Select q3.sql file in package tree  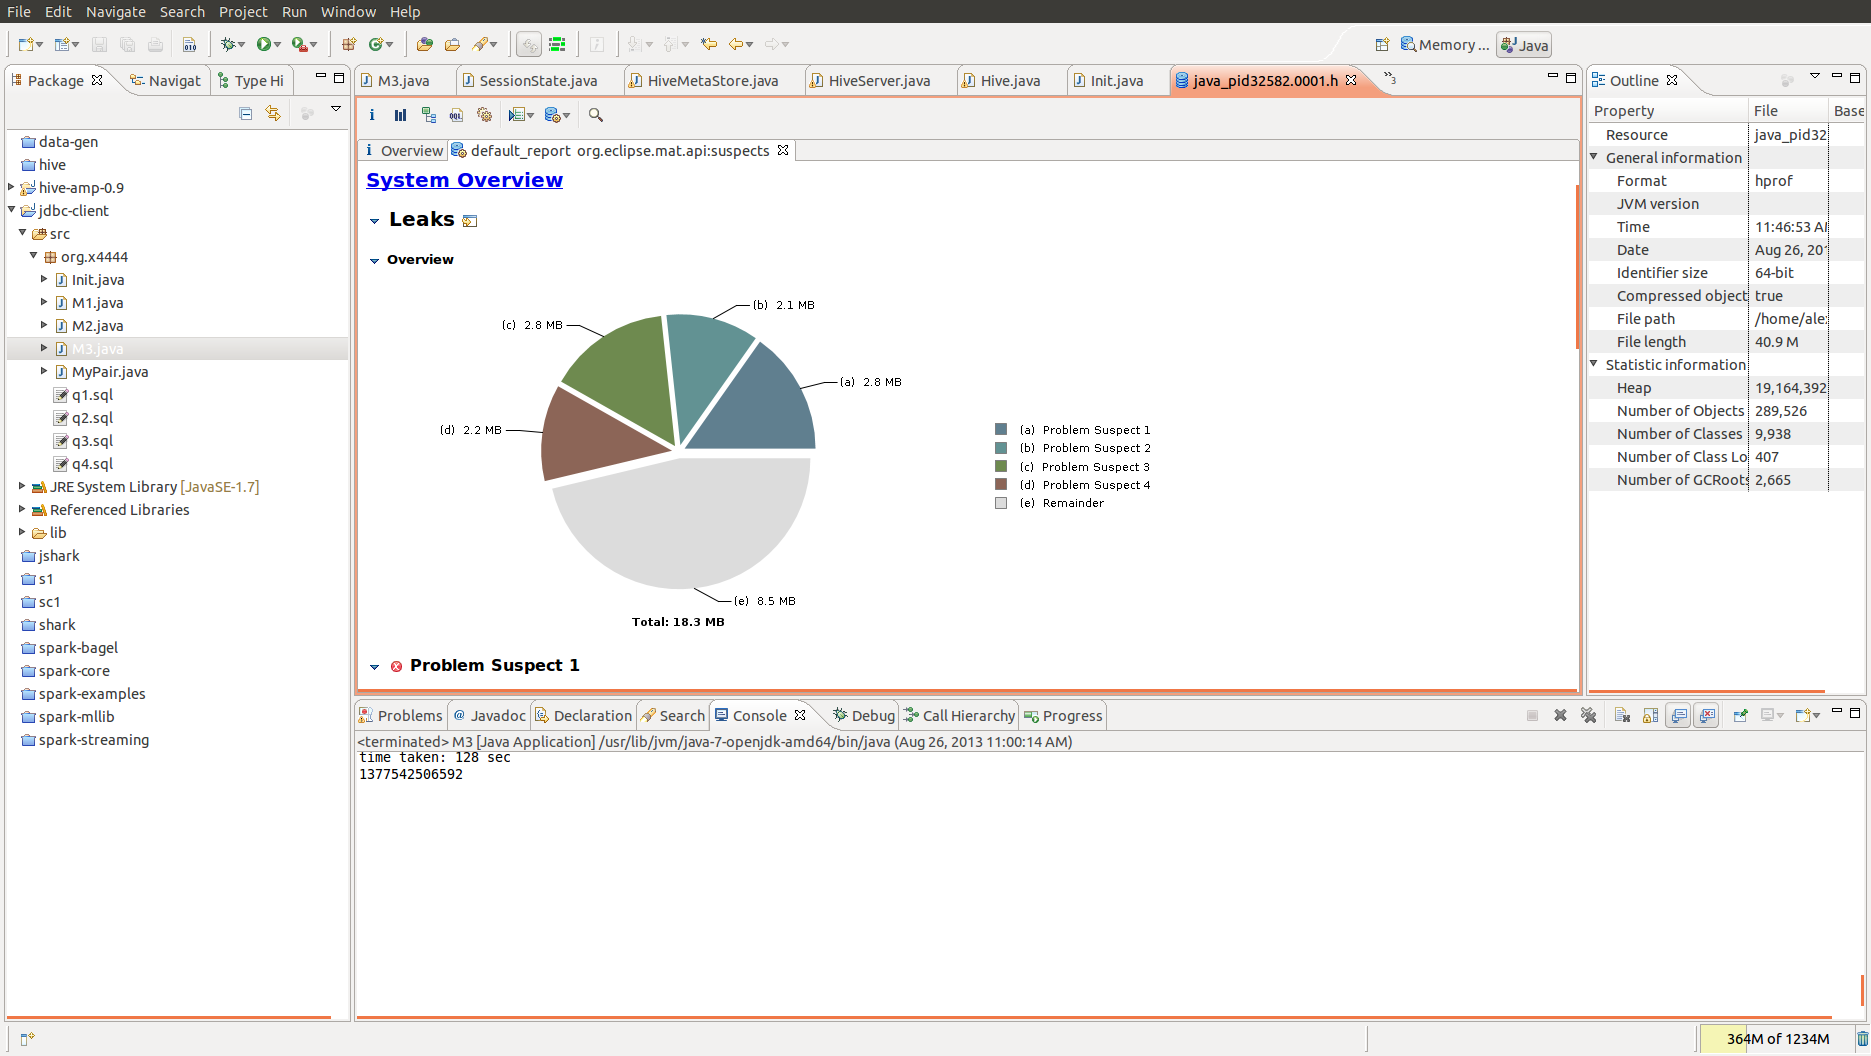coord(92,441)
